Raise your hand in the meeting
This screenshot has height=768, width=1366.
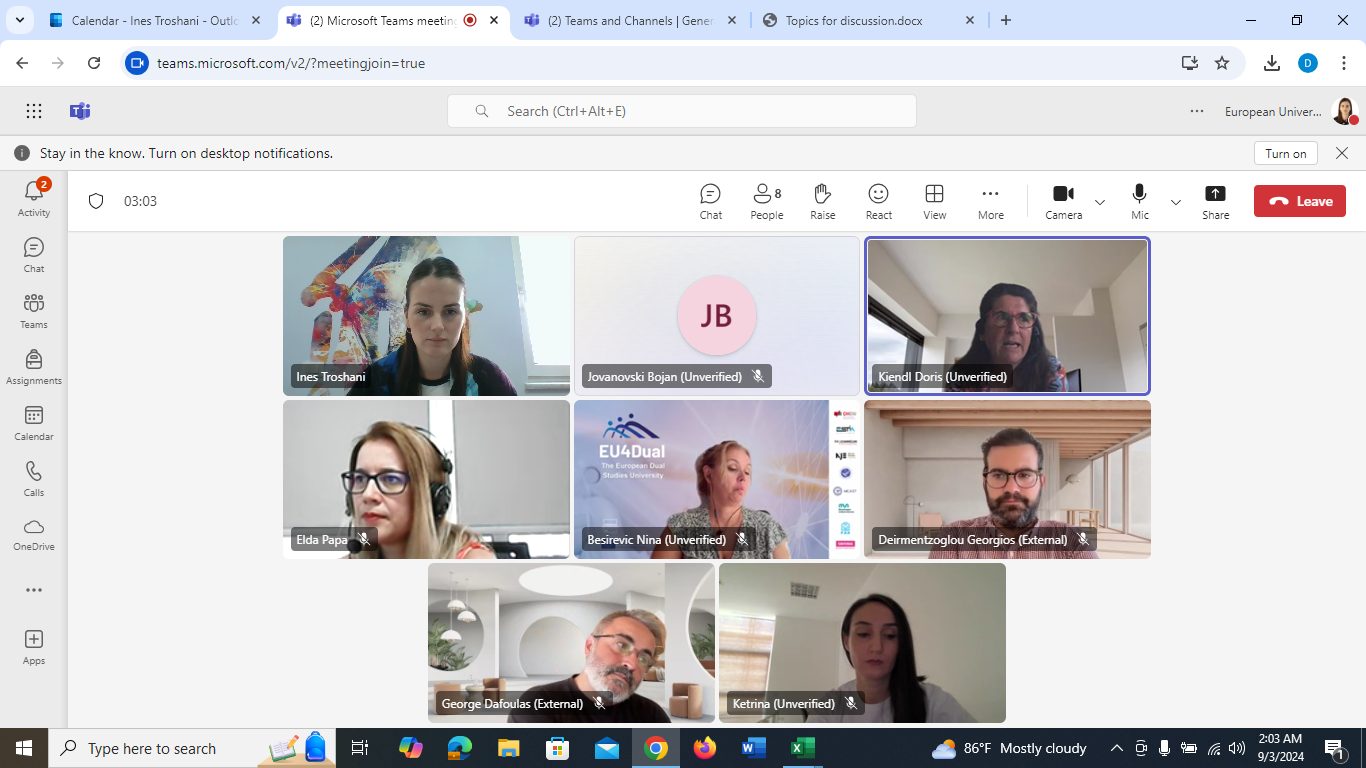coord(822,201)
